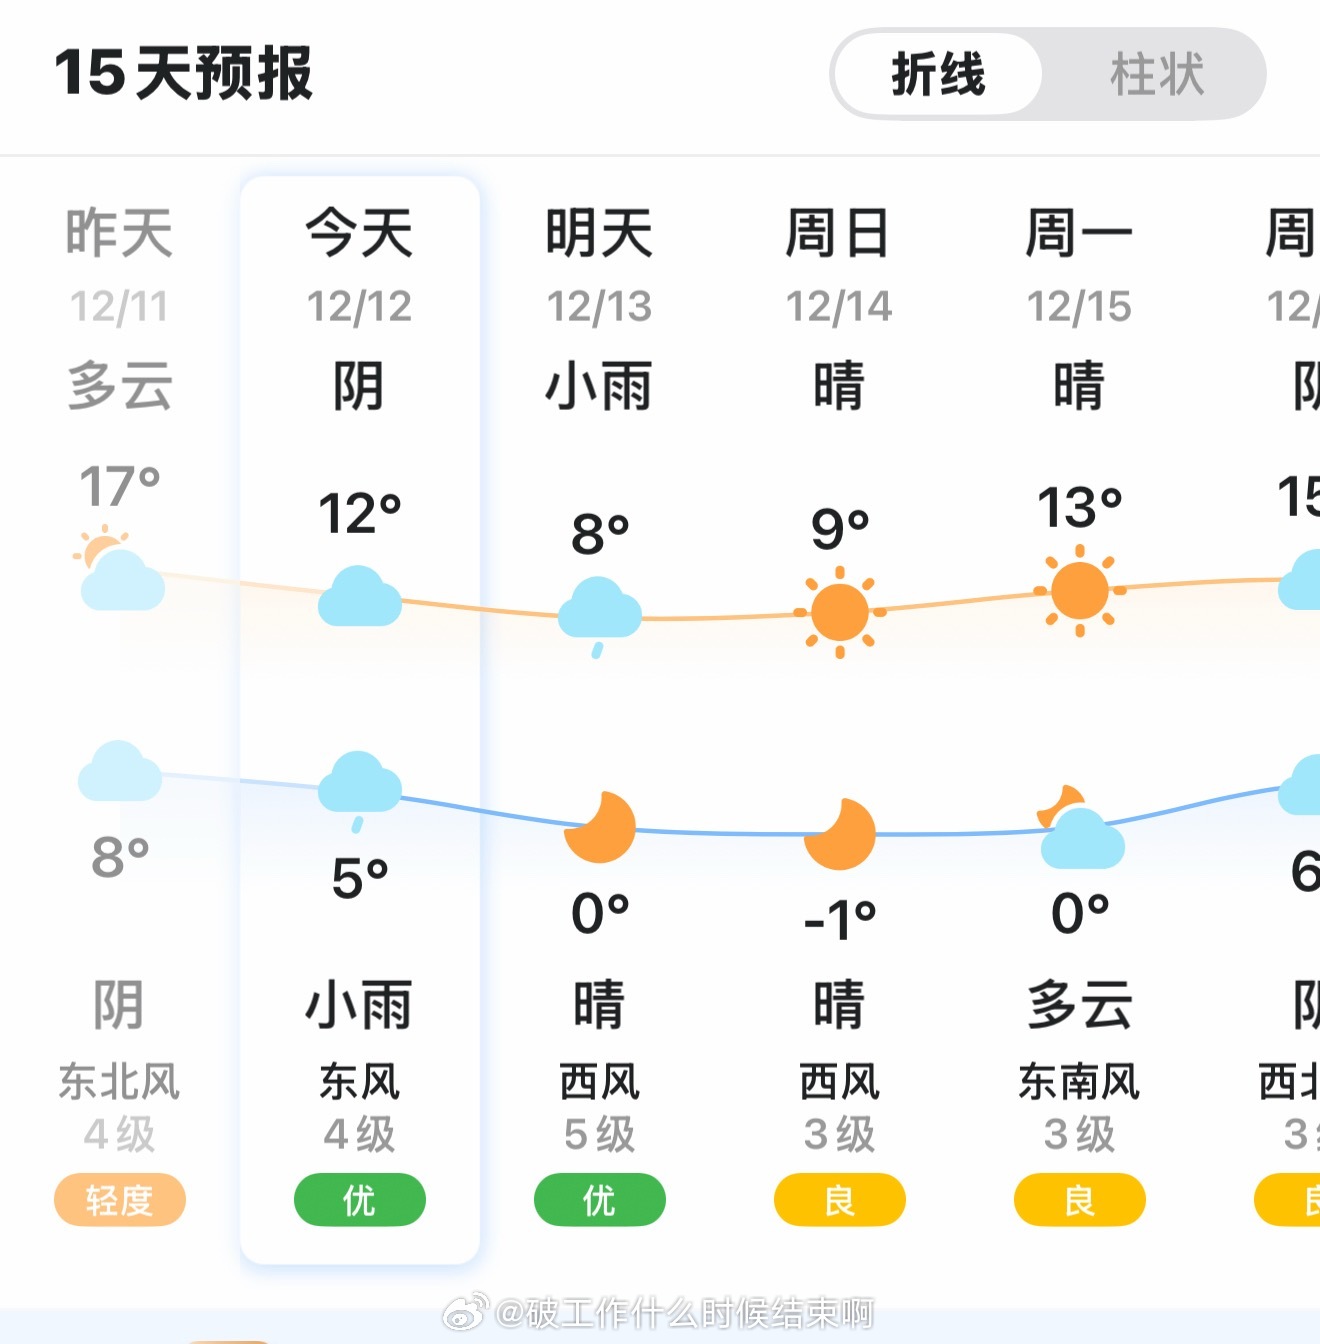Click the green 优 badge under 今天
This screenshot has height=1344, width=1320.
click(x=360, y=1201)
